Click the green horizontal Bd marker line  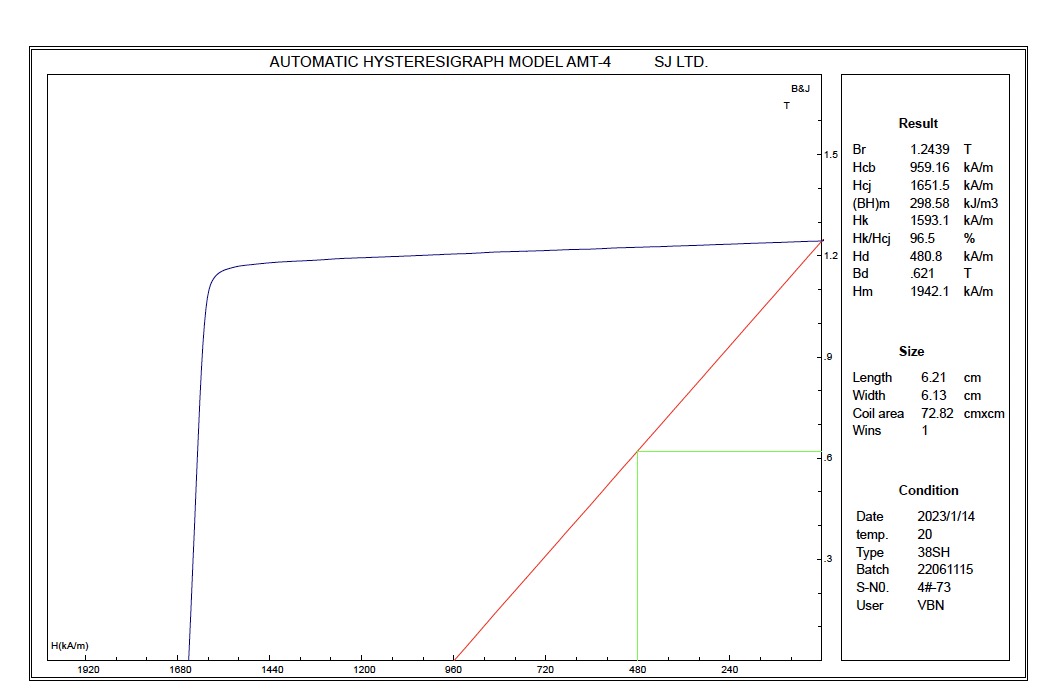pos(729,452)
